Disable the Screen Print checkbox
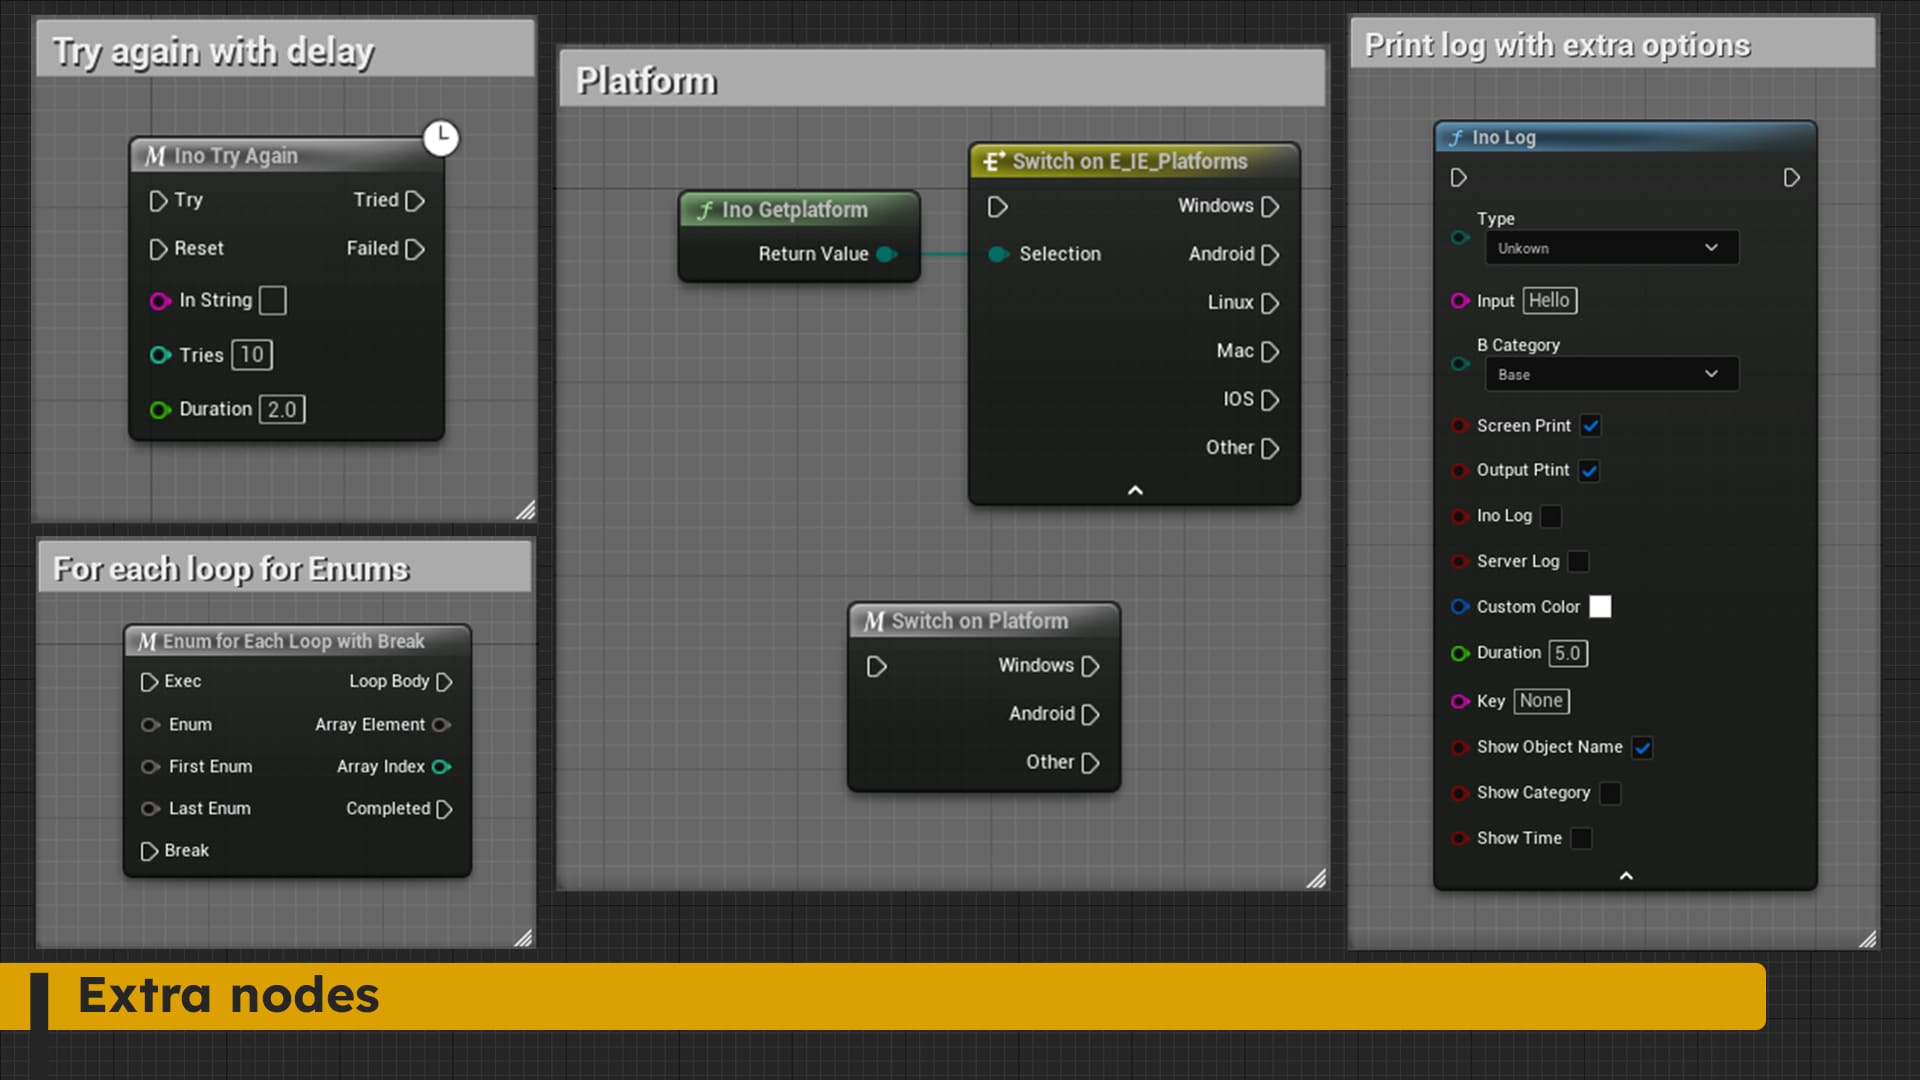The width and height of the screenshot is (1920, 1080). 1592,425
